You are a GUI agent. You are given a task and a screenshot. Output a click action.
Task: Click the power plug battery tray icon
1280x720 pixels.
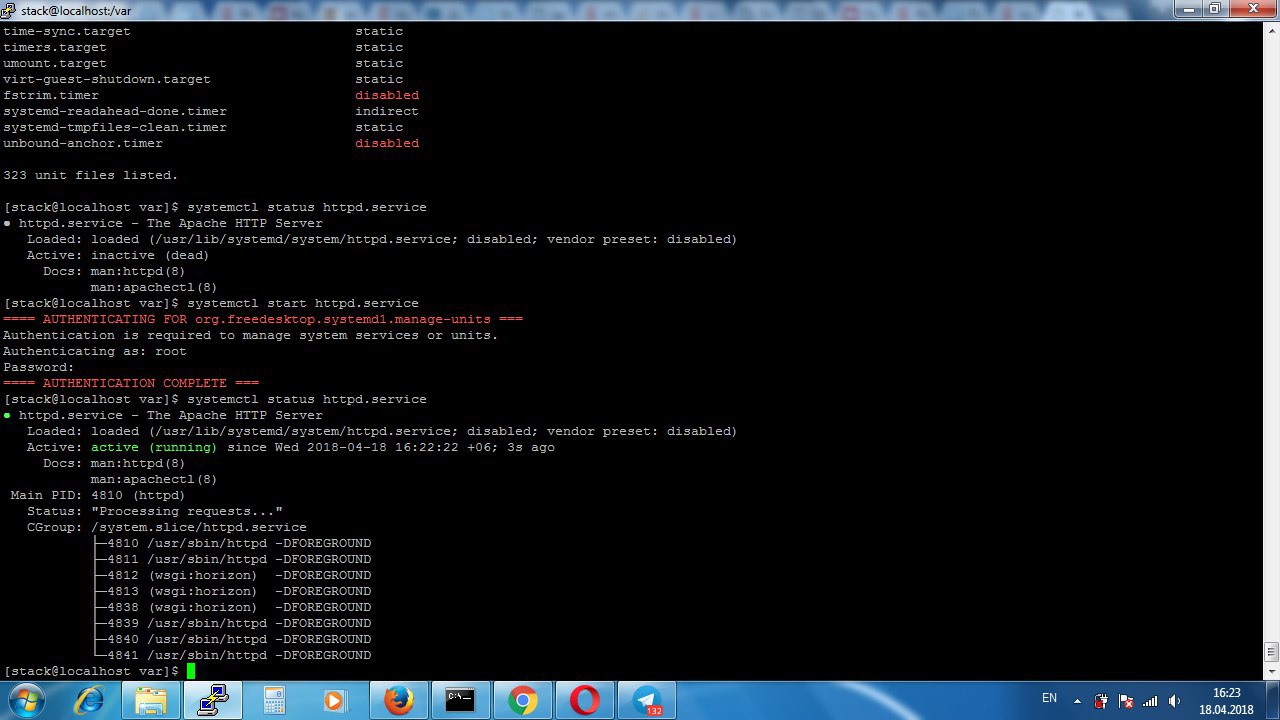point(1101,701)
